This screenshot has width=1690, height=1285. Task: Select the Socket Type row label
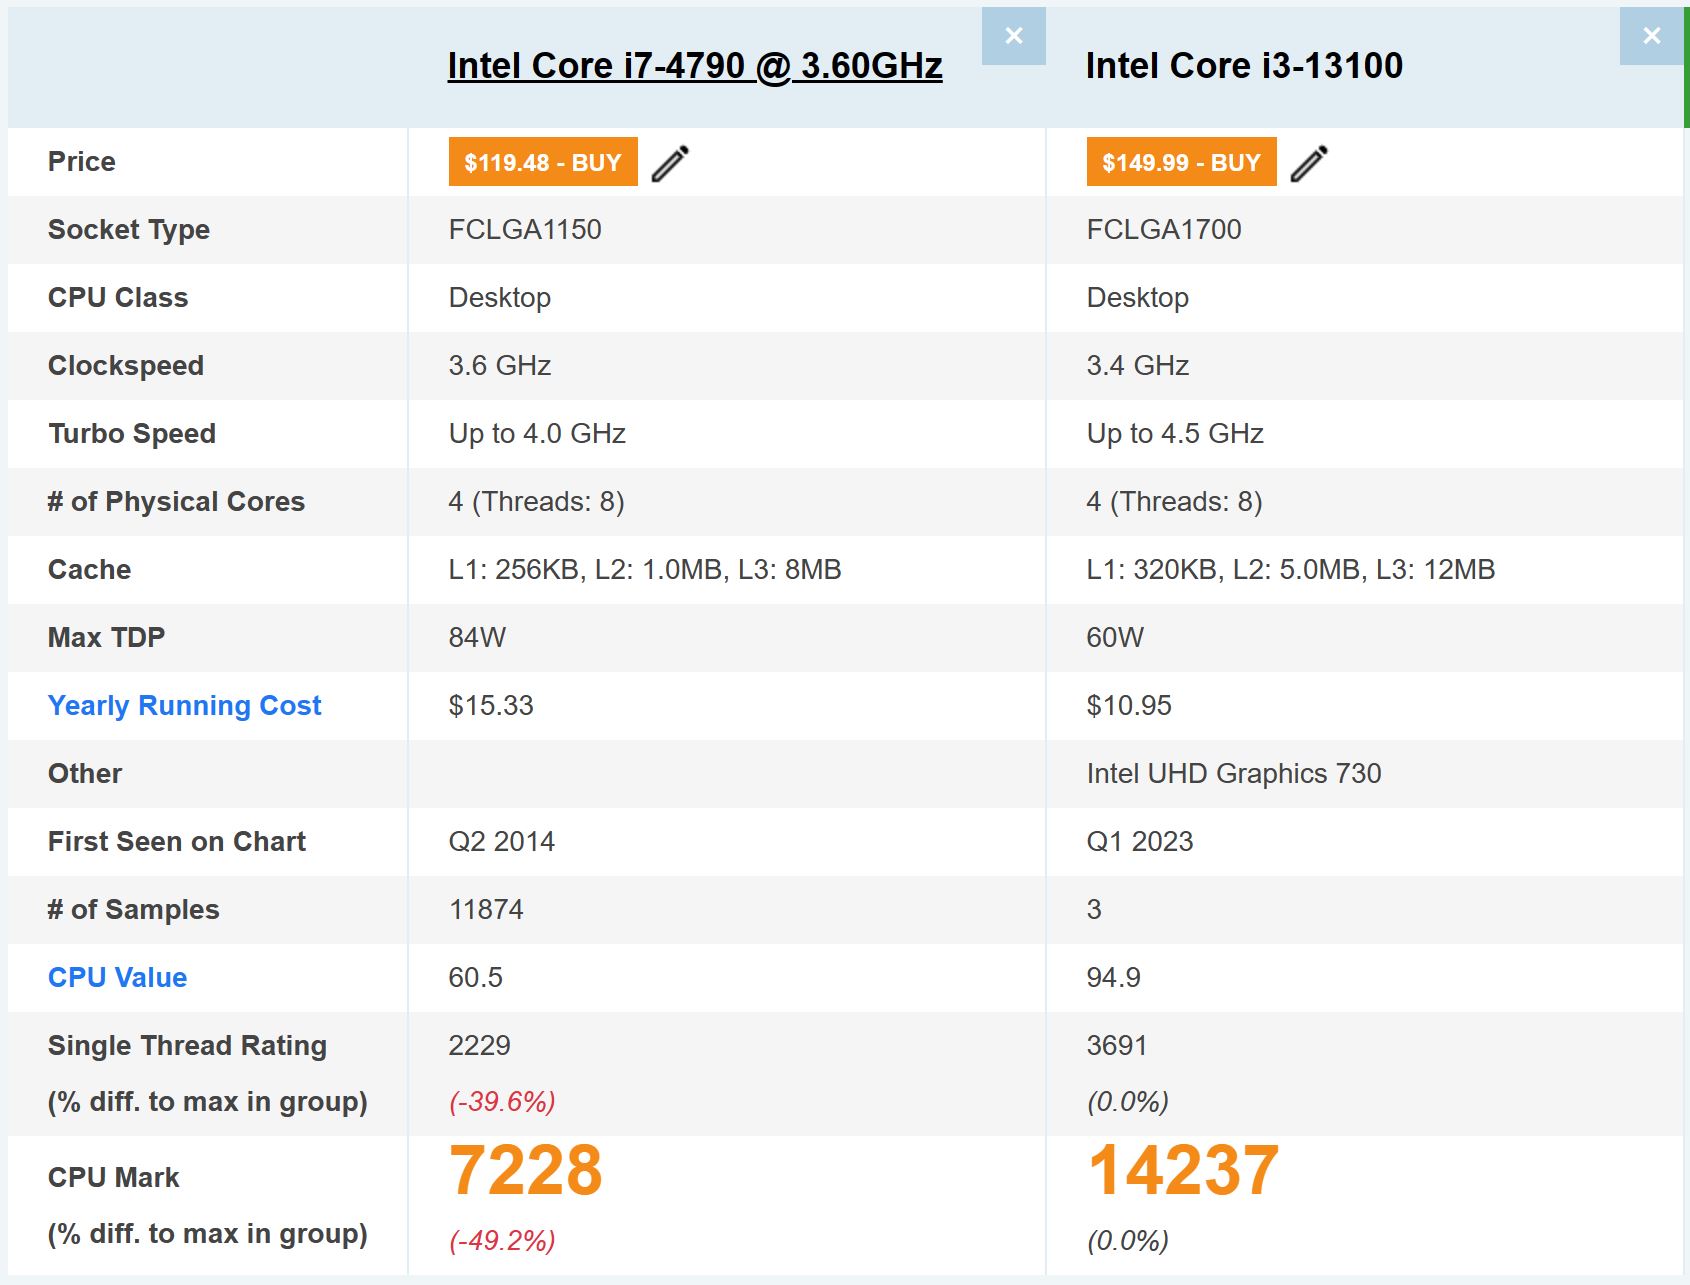point(129,230)
